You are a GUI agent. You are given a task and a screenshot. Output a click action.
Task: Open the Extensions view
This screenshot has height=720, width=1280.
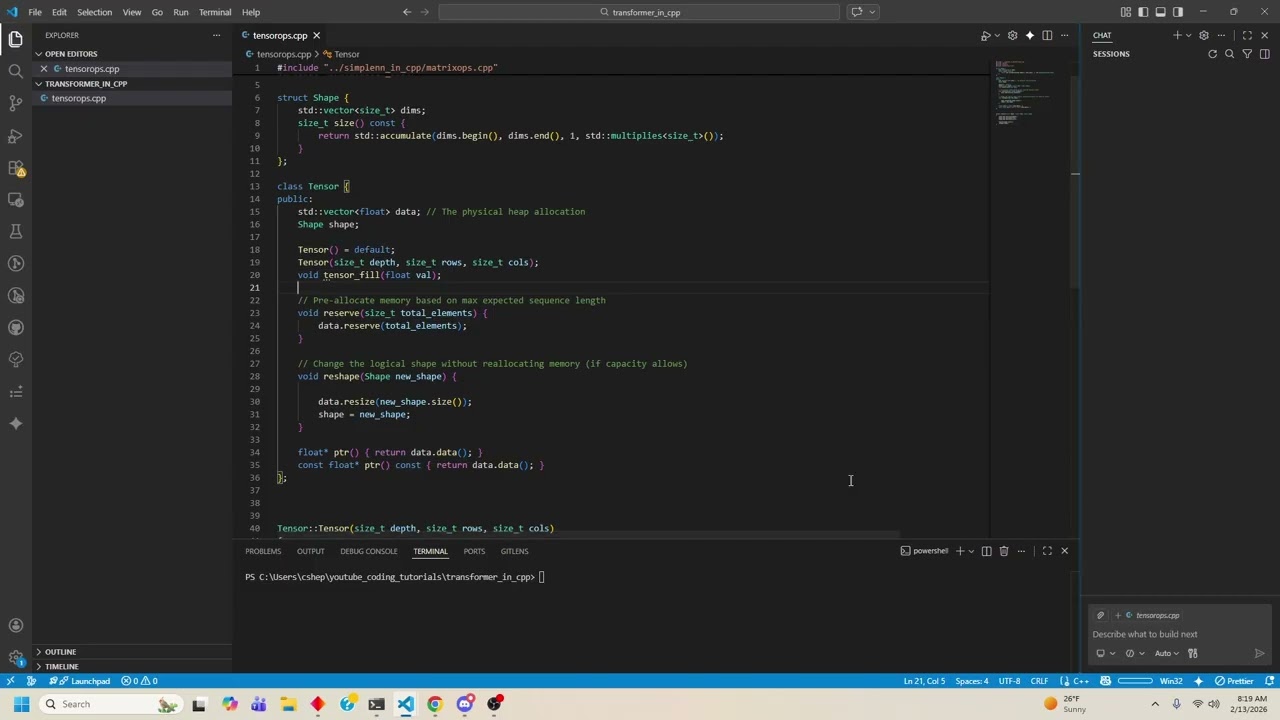(15, 168)
